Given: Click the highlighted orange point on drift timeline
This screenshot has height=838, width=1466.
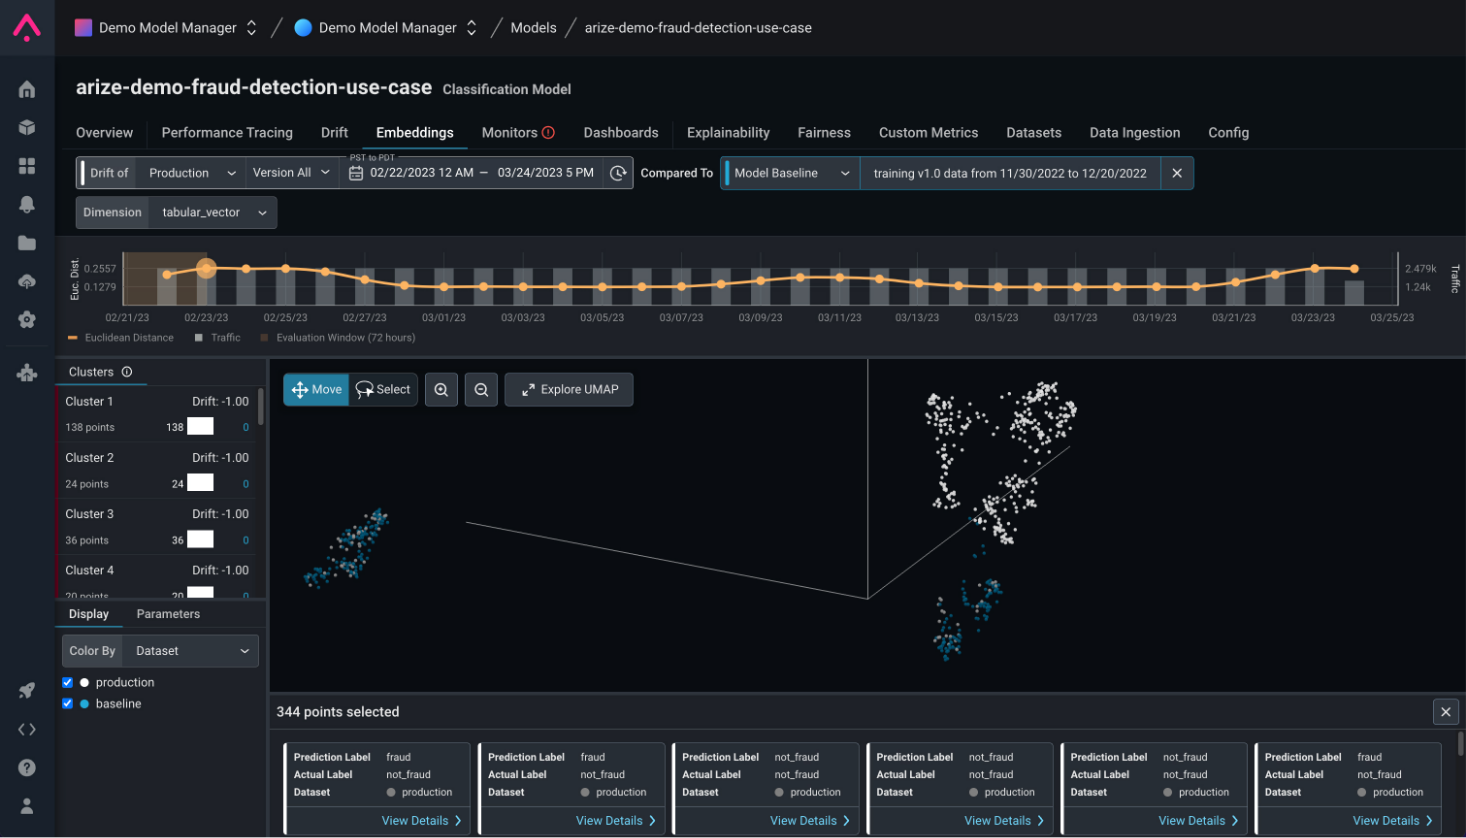Looking at the screenshot, I should [206, 268].
